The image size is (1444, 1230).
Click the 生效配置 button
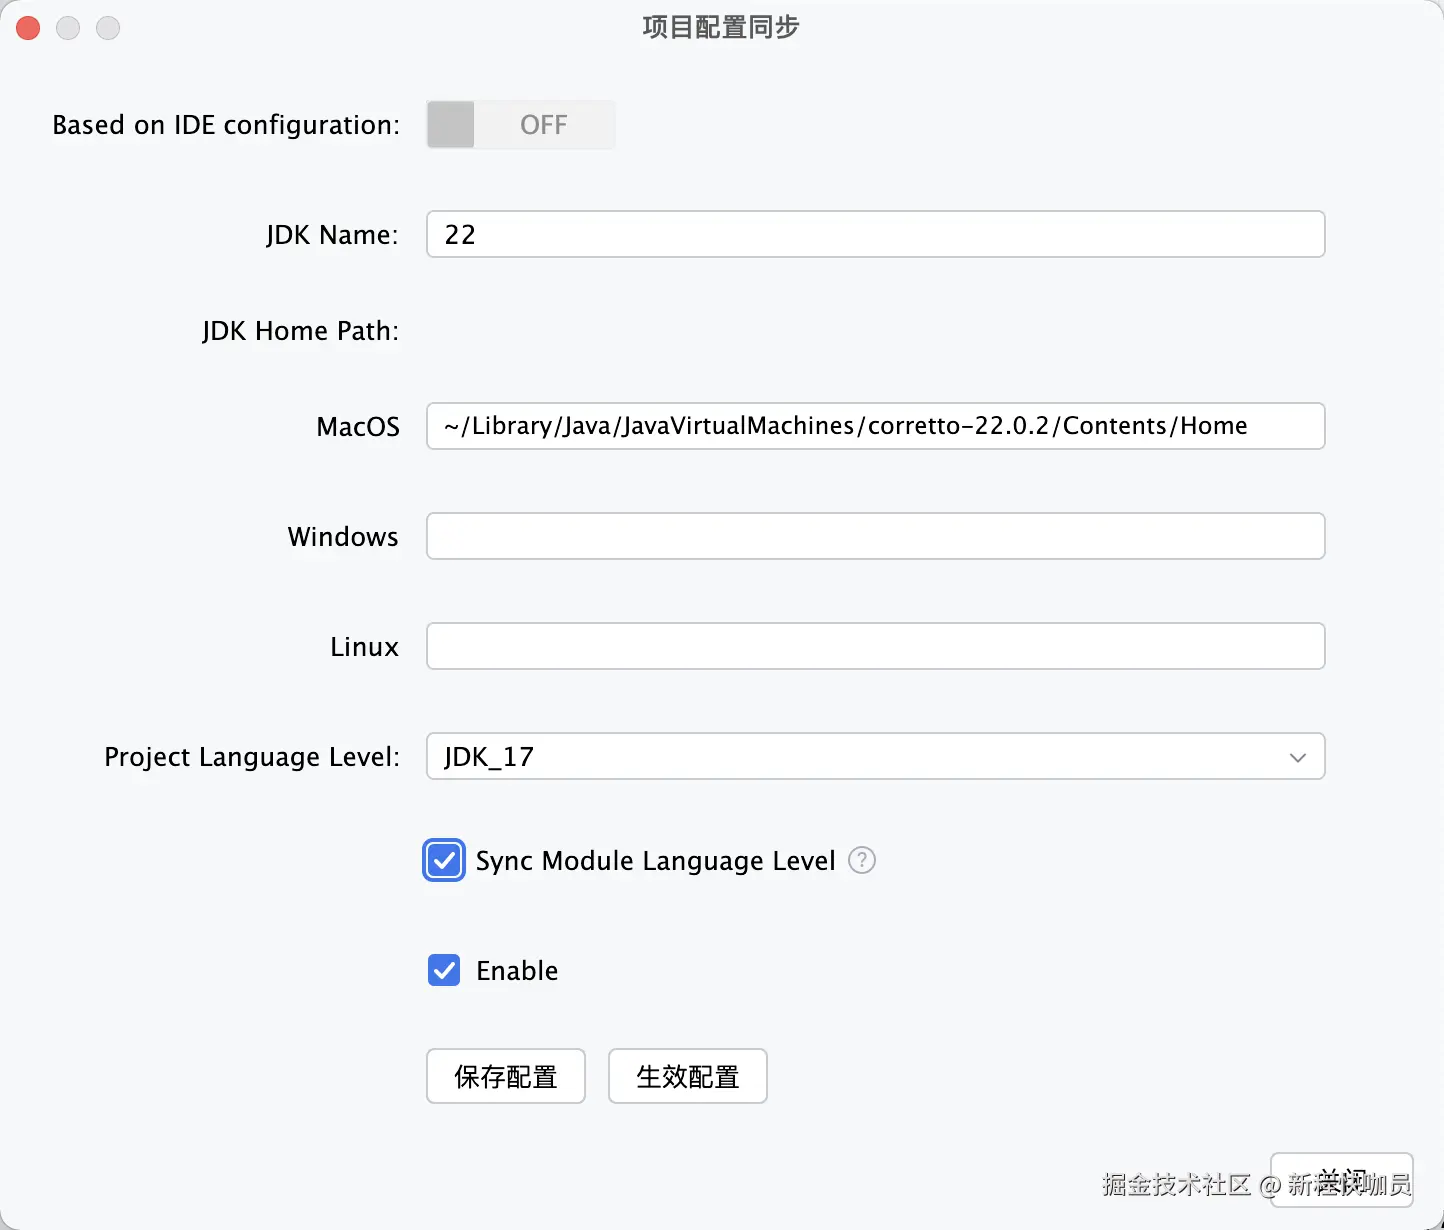(x=687, y=1076)
